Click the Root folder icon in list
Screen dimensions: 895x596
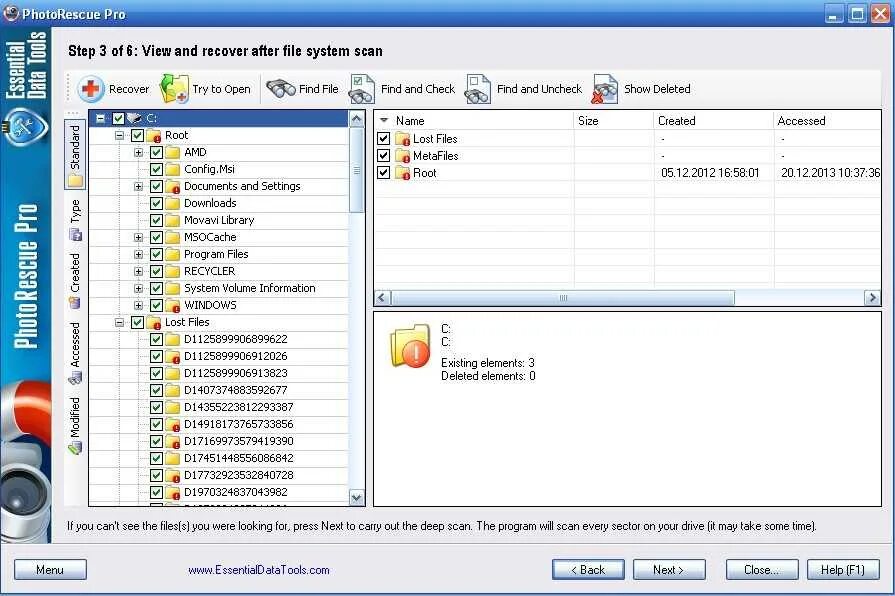(x=402, y=173)
